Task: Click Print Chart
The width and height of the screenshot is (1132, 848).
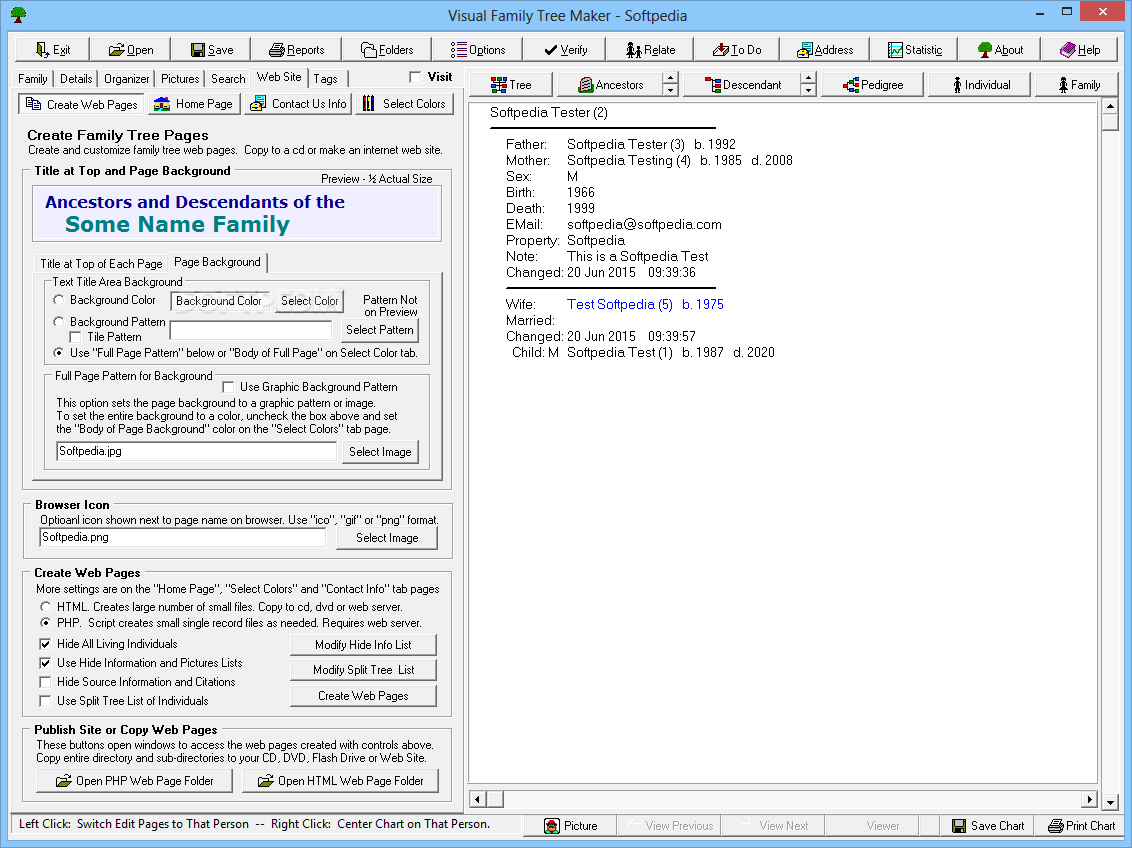Action: 1081,826
